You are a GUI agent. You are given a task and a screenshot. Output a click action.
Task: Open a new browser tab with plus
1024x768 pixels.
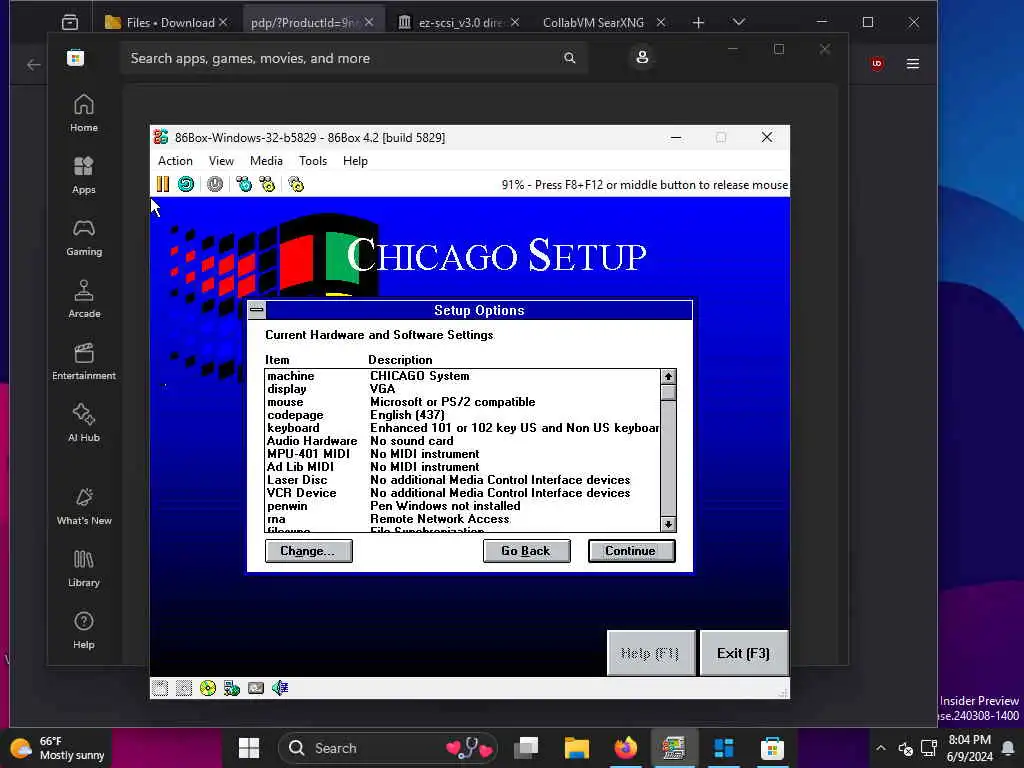698,23
